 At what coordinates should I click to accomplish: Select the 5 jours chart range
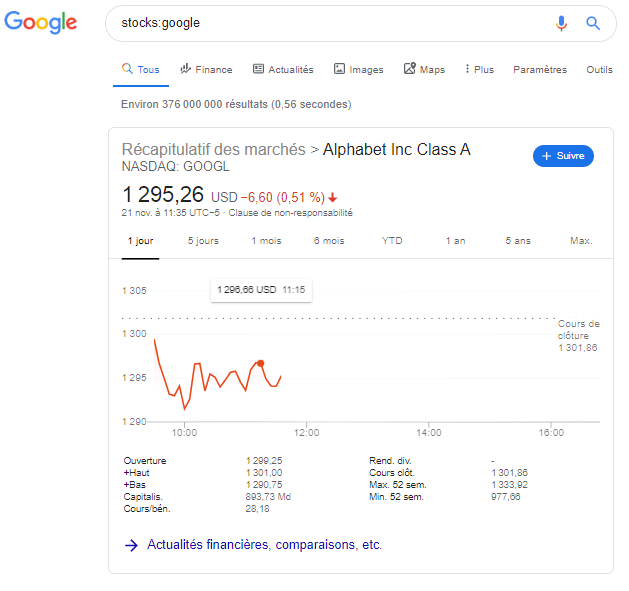click(x=203, y=241)
